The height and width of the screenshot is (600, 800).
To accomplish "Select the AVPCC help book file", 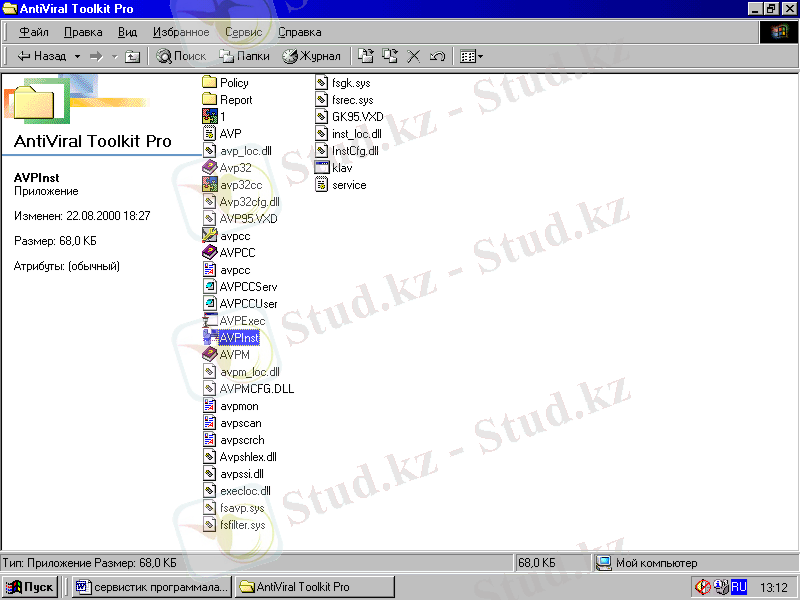I will pyautogui.click(x=229, y=253).
